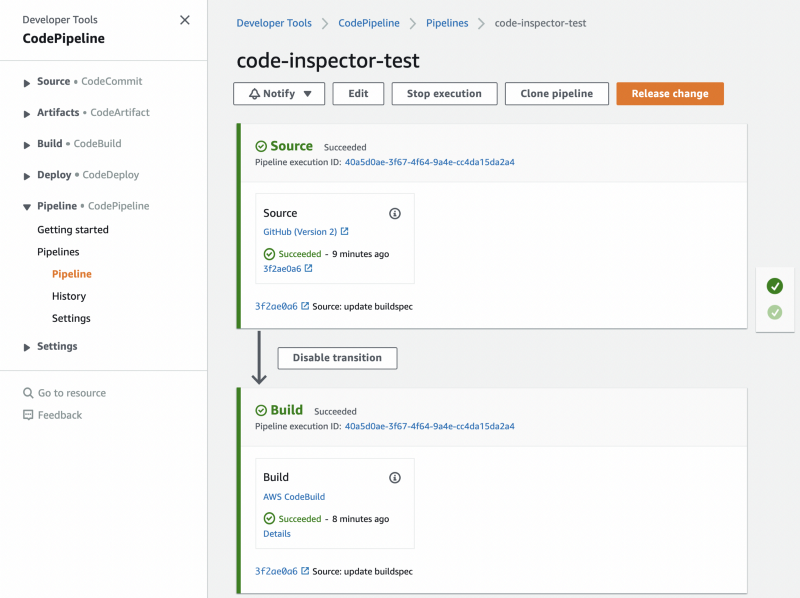Open Source stage pipeline execution ID link
The image size is (800, 598).
(x=430, y=162)
